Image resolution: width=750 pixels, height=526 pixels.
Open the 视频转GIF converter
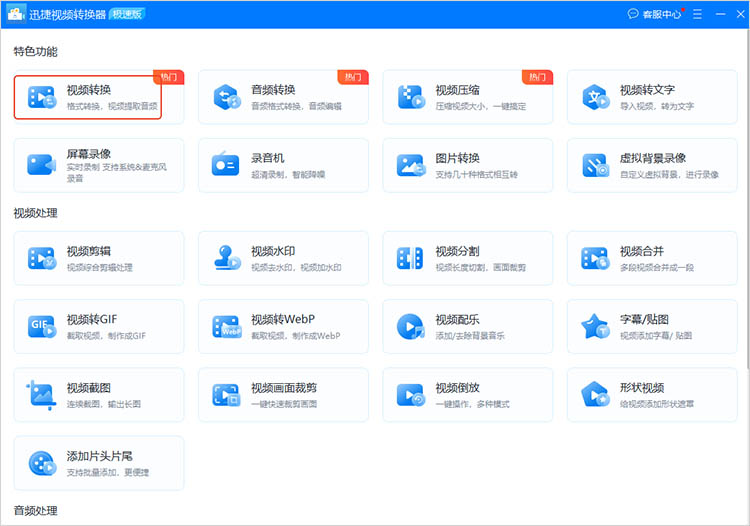[x=98, y=326]
